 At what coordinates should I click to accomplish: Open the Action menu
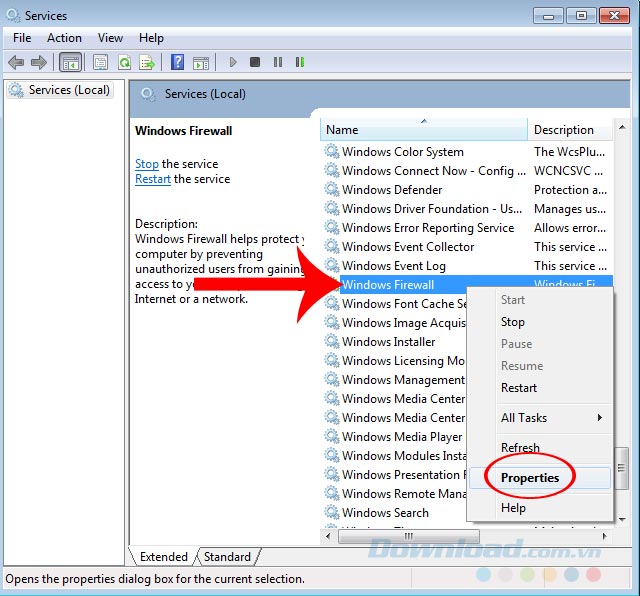64,38
